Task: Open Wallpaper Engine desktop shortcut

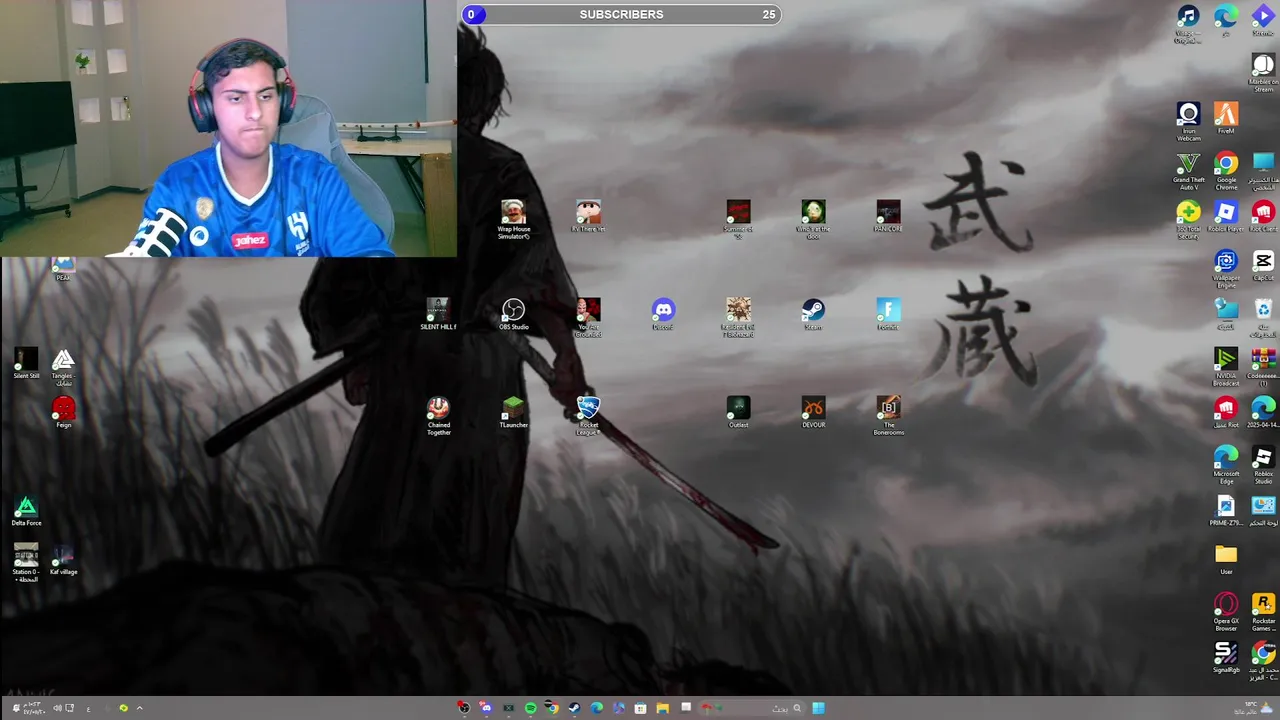Action: coord(1226,269)
